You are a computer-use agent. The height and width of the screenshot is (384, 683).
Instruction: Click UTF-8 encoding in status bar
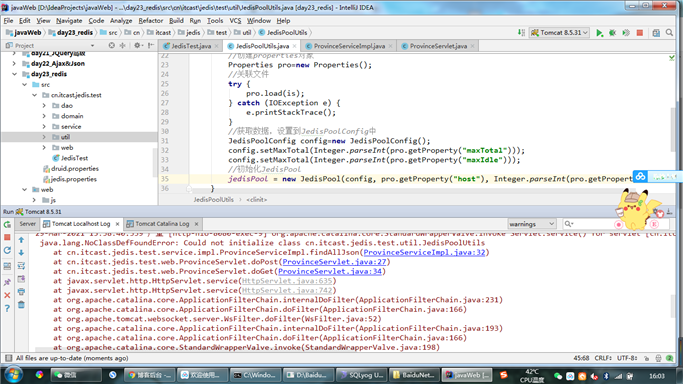(627, 358)
